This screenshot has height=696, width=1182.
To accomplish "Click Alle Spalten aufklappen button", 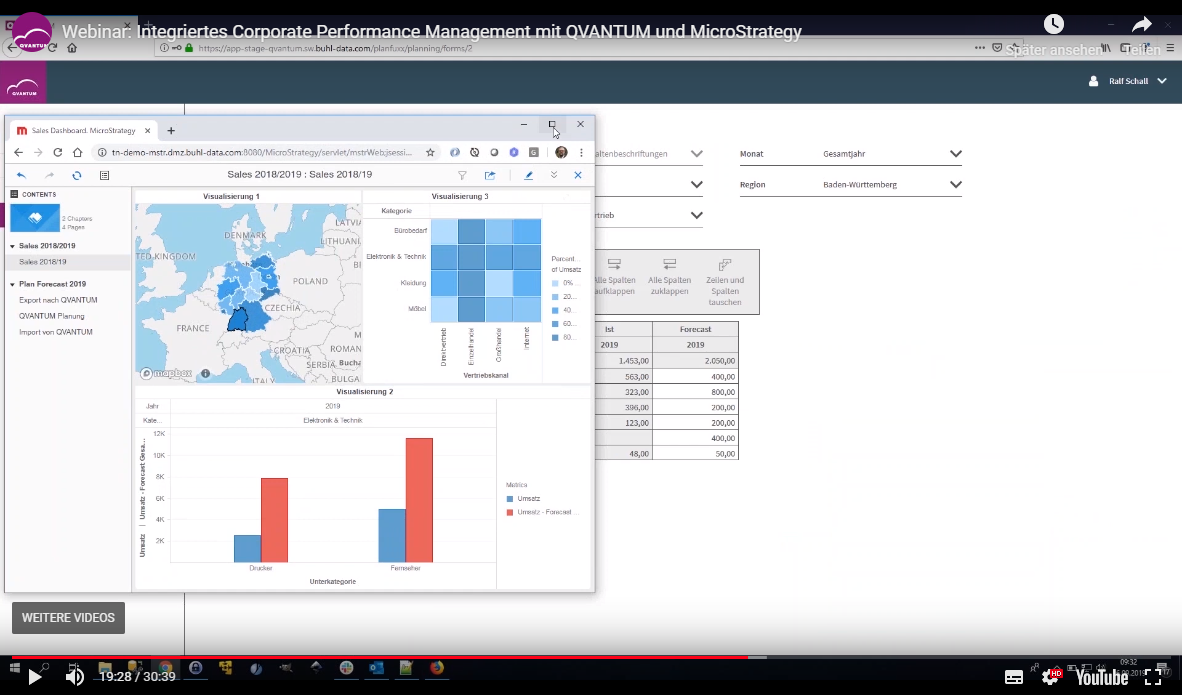I will pyautogui.click(x=614, y=277).
